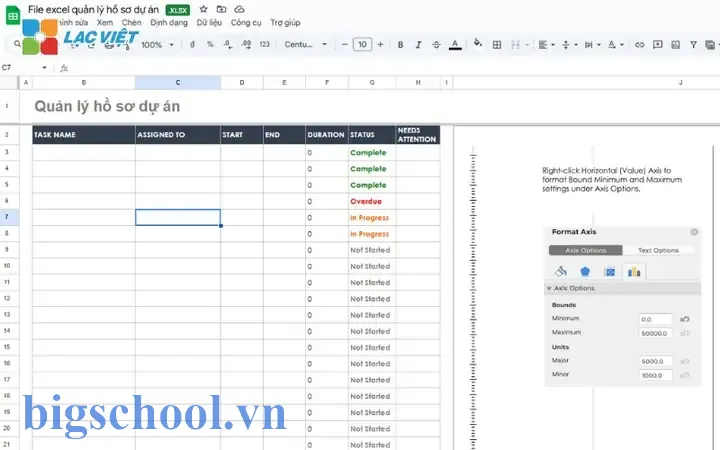The image size is (720, 450).
Task: Click the effects pentagon icon
Action: tap(585, 271)
